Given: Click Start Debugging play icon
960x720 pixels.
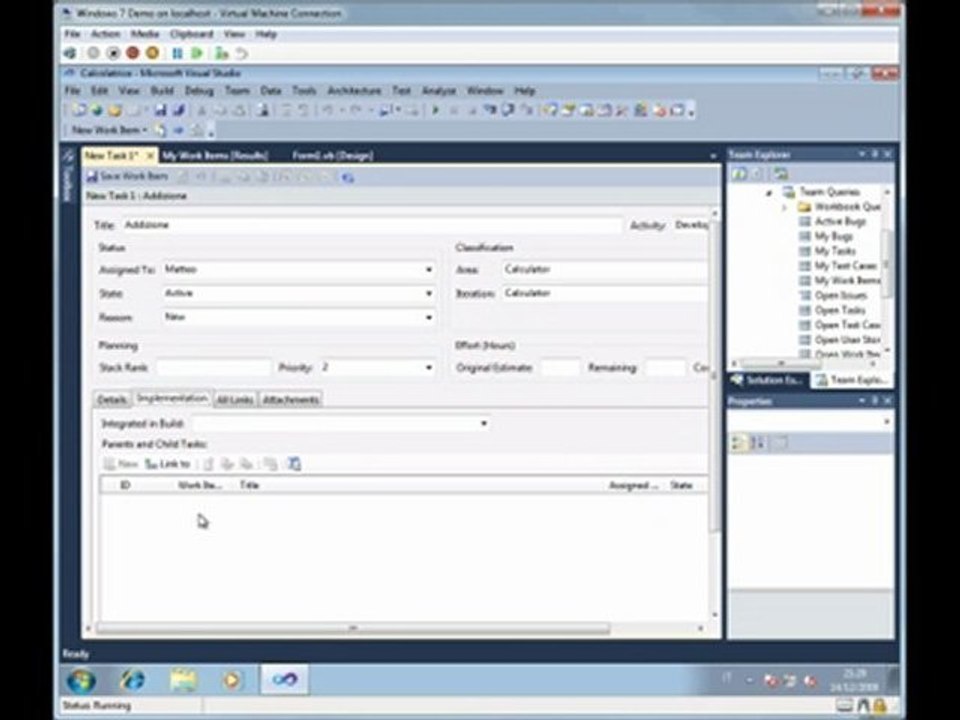Looking at the screenshot, I should click(436, 111).
